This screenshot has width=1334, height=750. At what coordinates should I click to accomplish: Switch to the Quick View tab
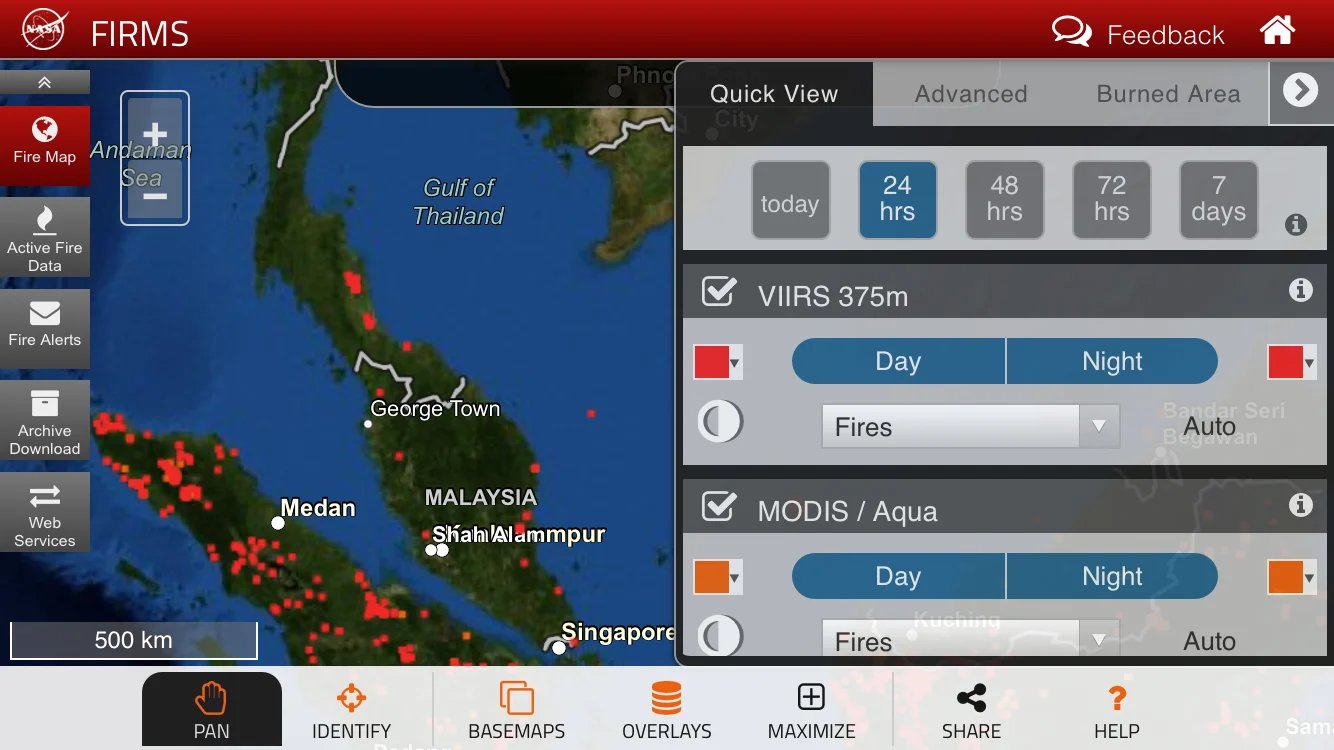774,94
